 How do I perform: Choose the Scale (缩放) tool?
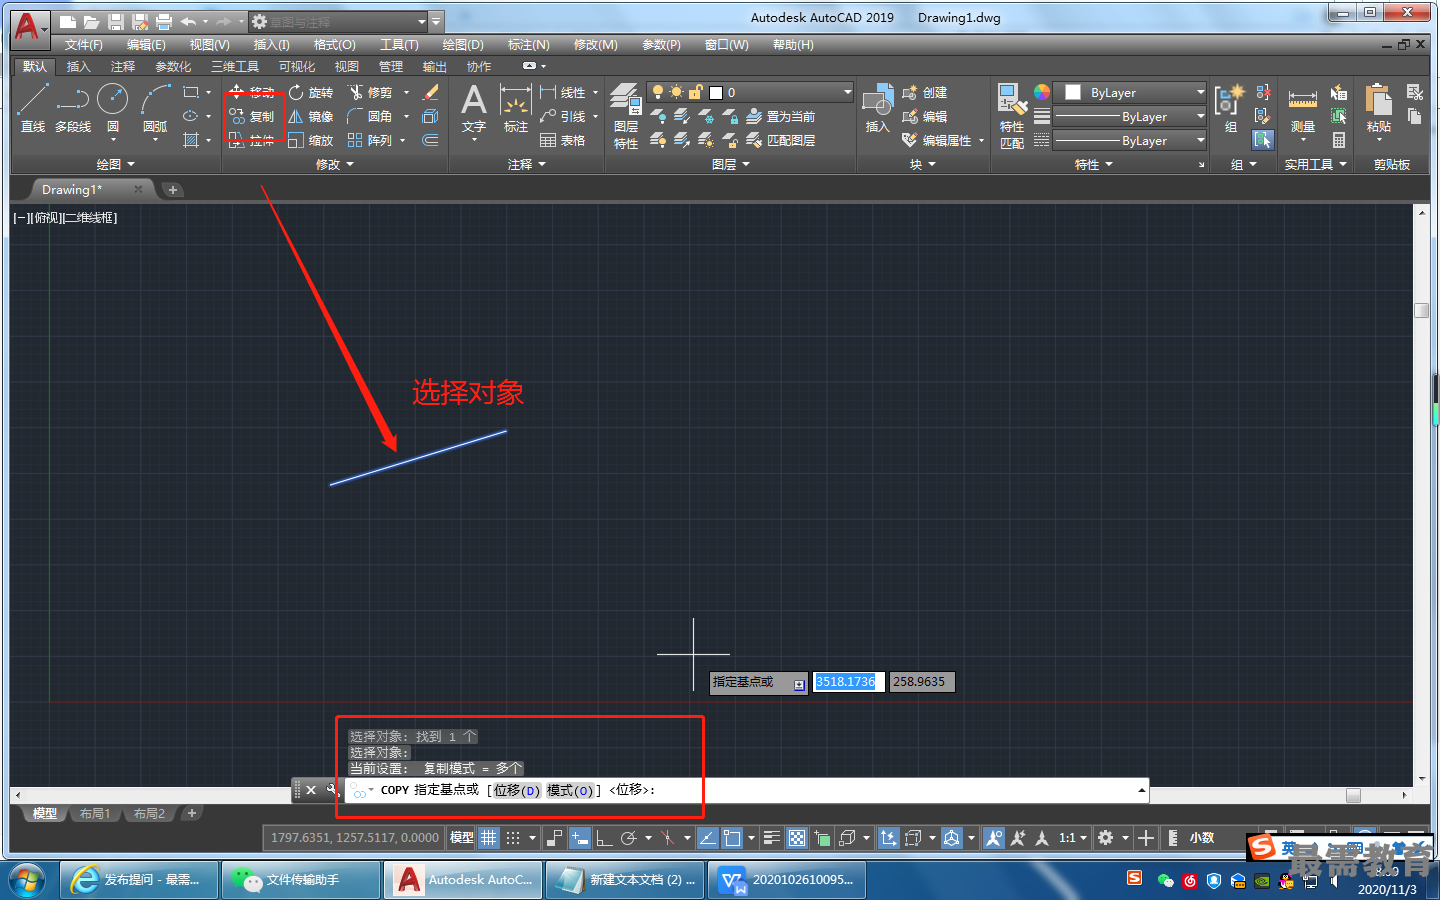(311, 140)
